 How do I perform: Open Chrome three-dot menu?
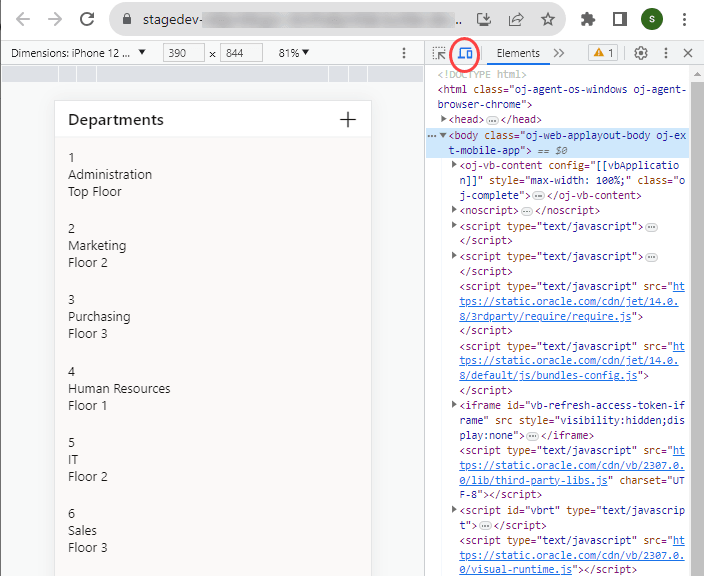point(684,19)
